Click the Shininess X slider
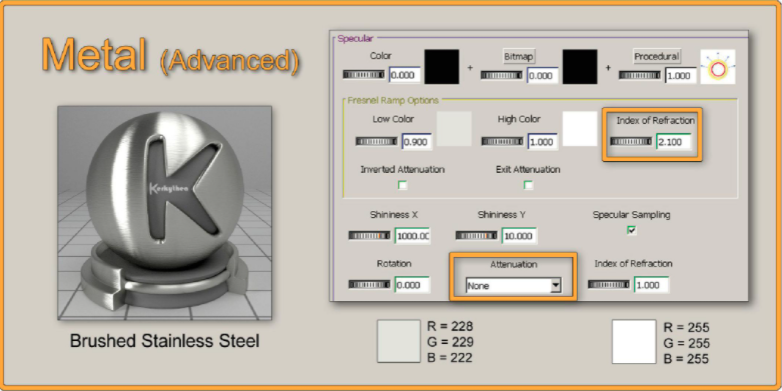782x391 pixels. pyautogui.click(x=369, y=235)
